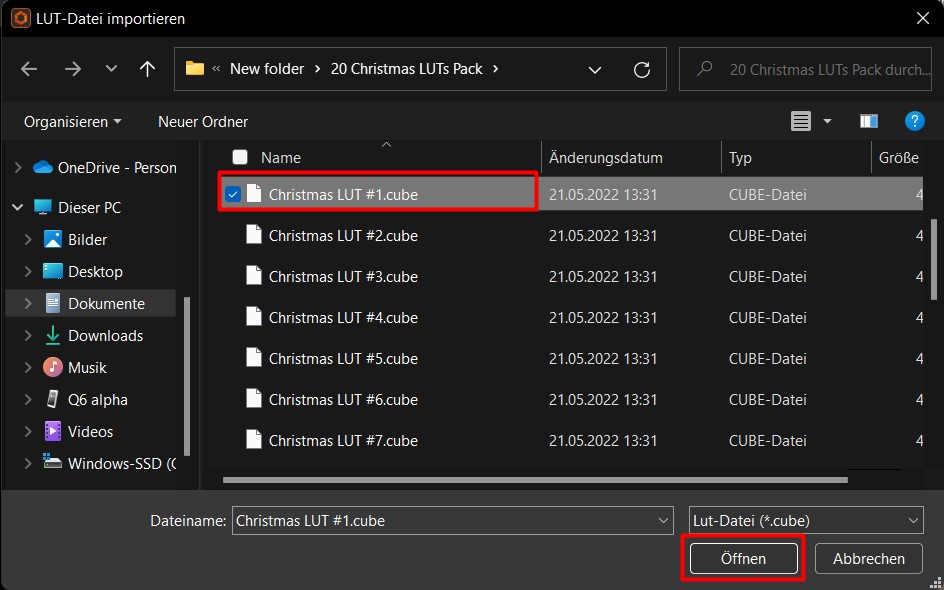Open the Dateiname dropdown arrow
The width and height of the screenshot is (944, 590).
coord(664,521)
